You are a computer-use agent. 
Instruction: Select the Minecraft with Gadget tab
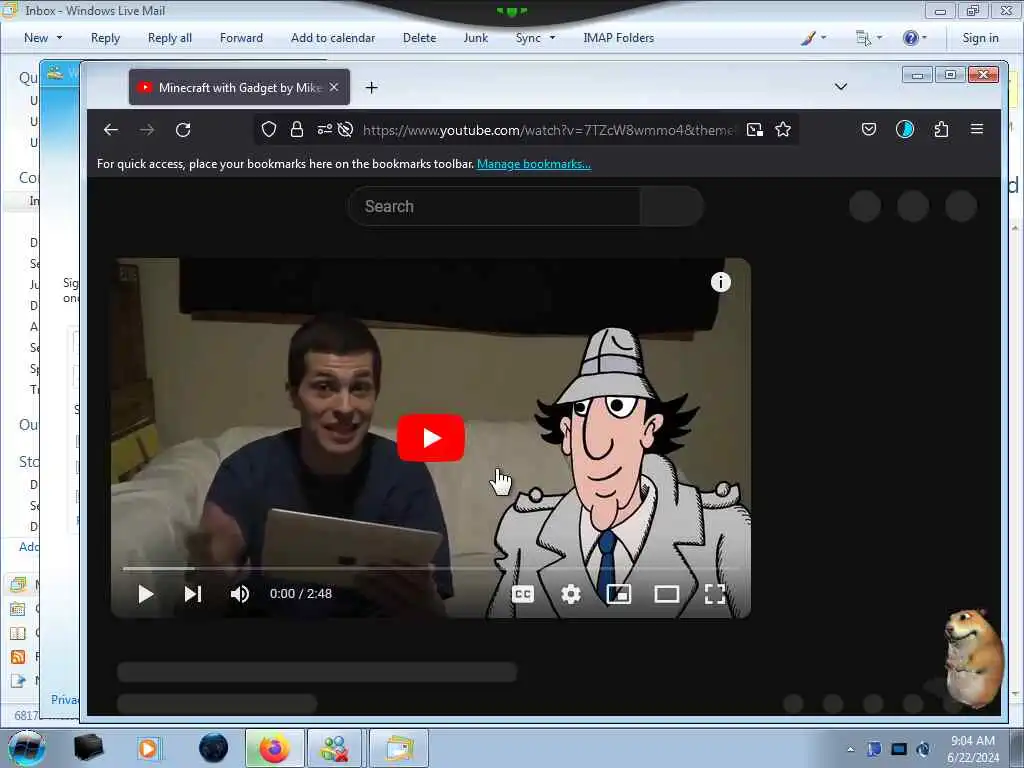[239, 88]
